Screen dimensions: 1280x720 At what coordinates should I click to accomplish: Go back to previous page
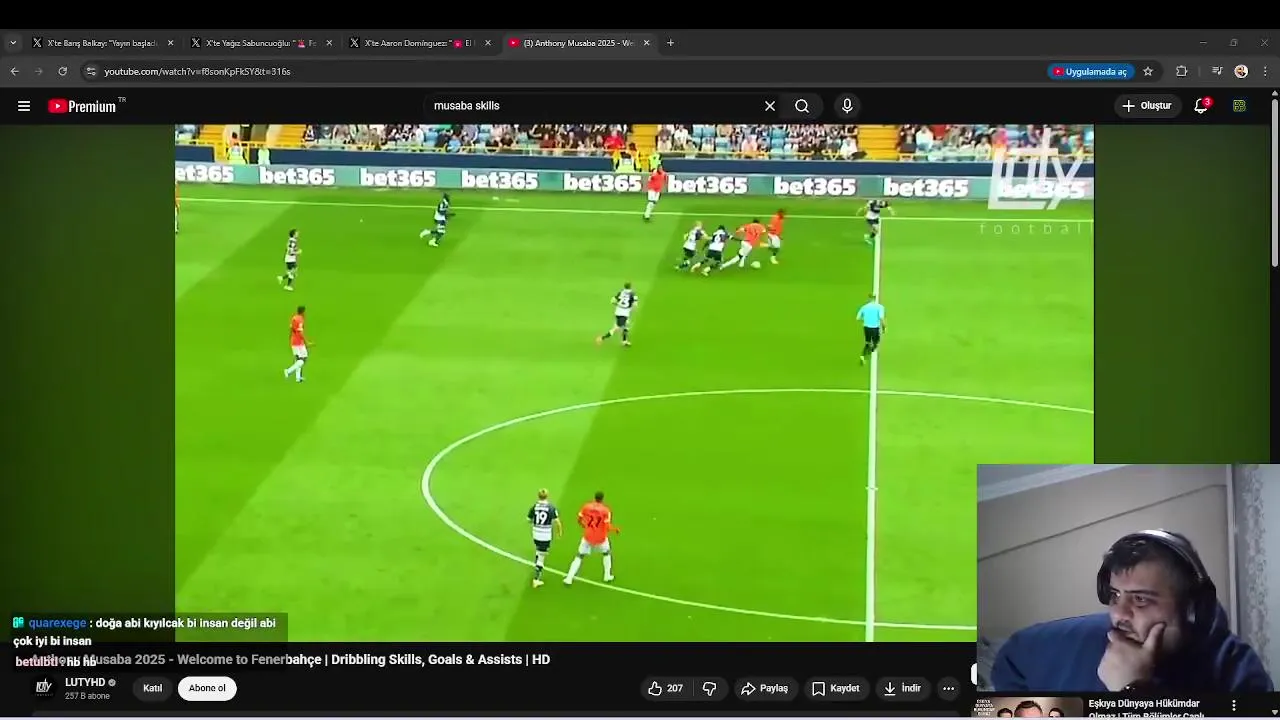click(14, 71)
